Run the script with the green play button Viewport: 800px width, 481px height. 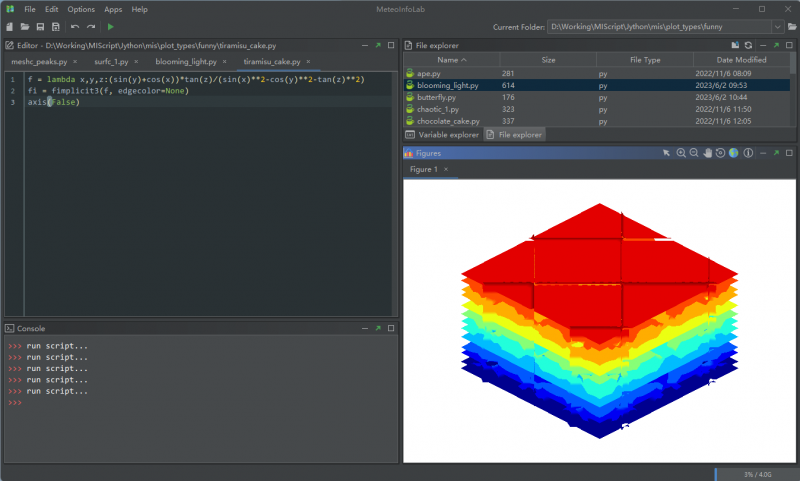[x=110, y=27]
